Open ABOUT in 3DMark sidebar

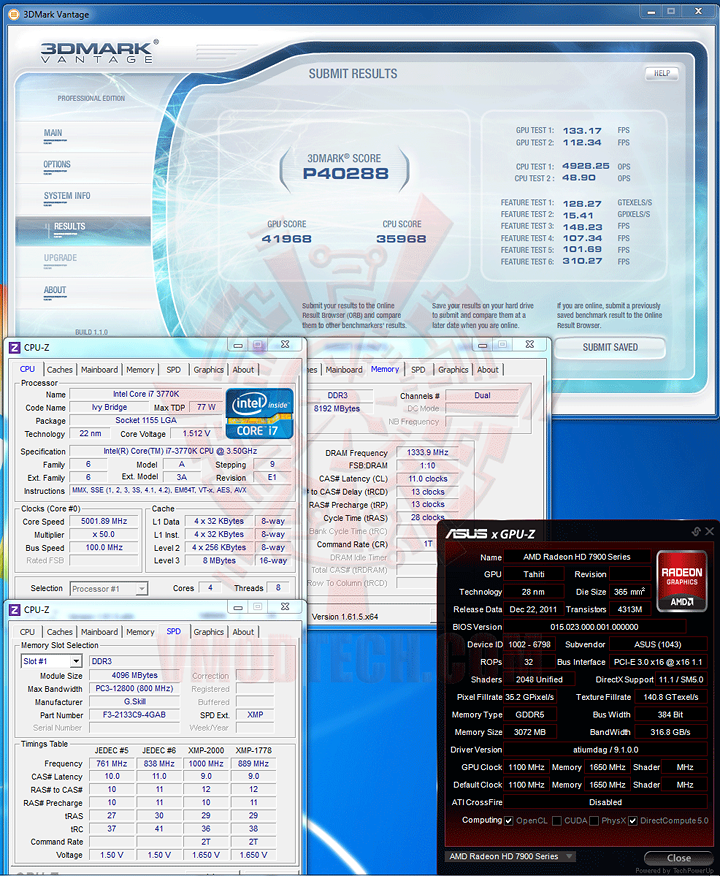[55, 289]
